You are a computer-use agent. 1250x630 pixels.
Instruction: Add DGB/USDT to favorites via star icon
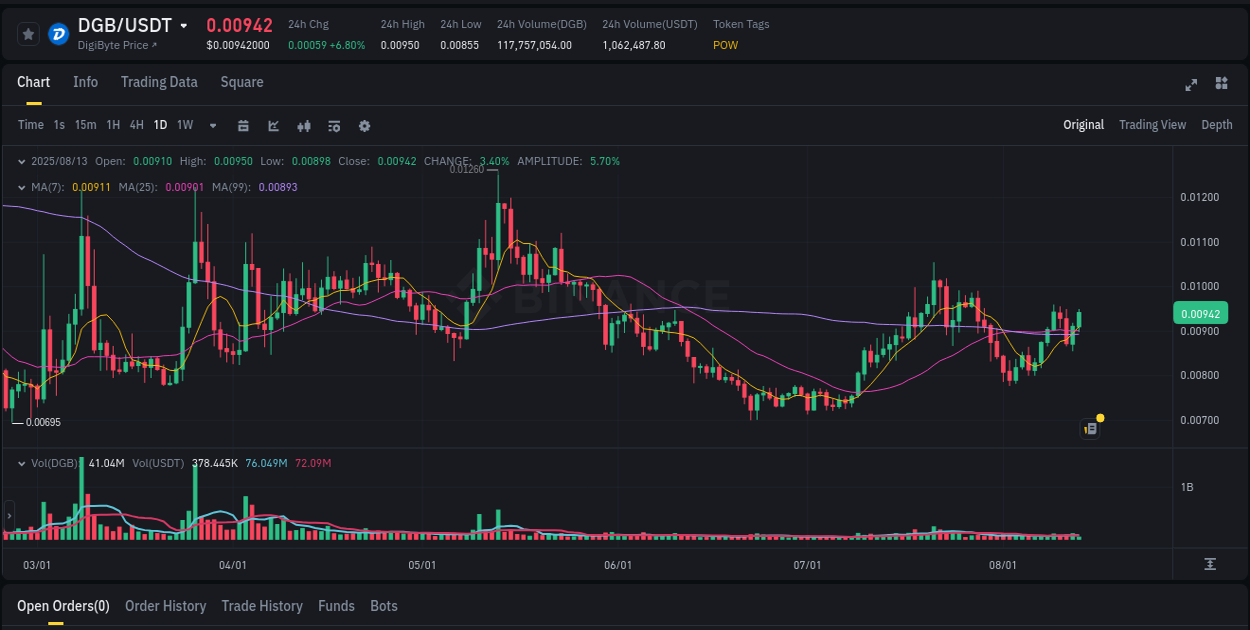pyautogui.click(x=28, y=33)
